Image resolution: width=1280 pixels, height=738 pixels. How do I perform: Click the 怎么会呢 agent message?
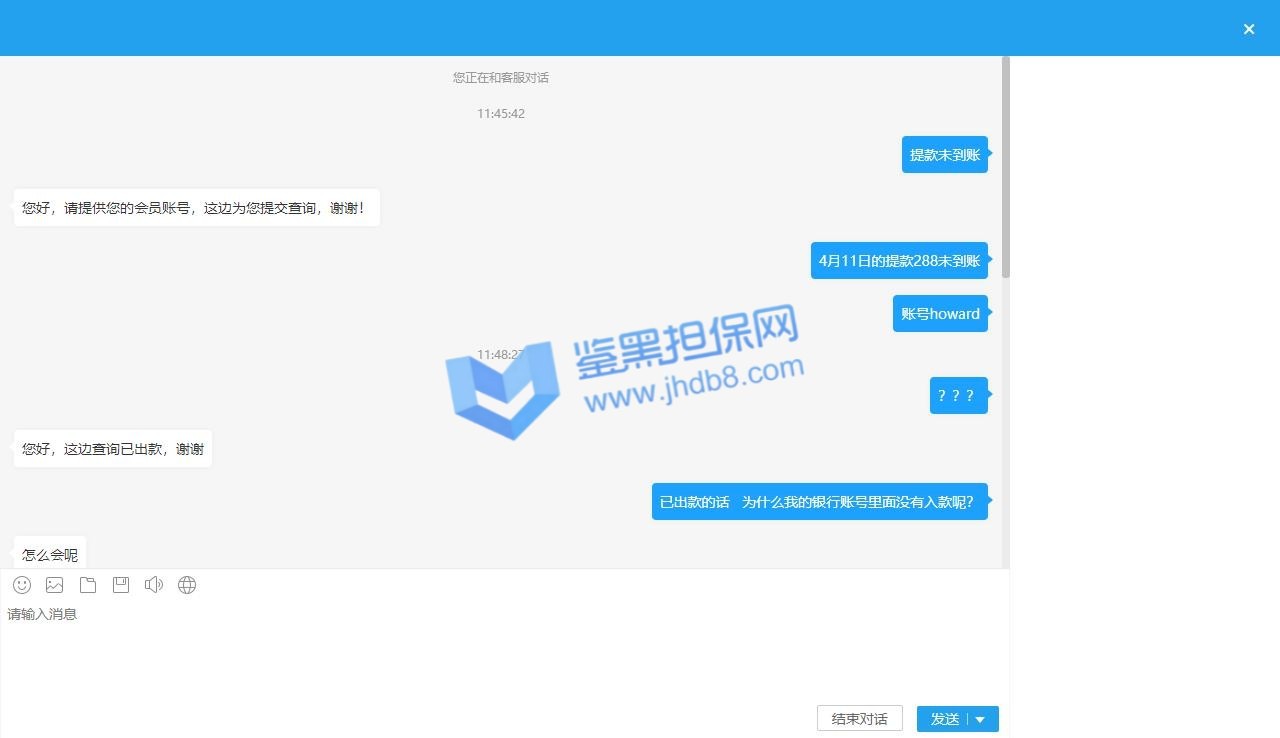tap(50, 554)
